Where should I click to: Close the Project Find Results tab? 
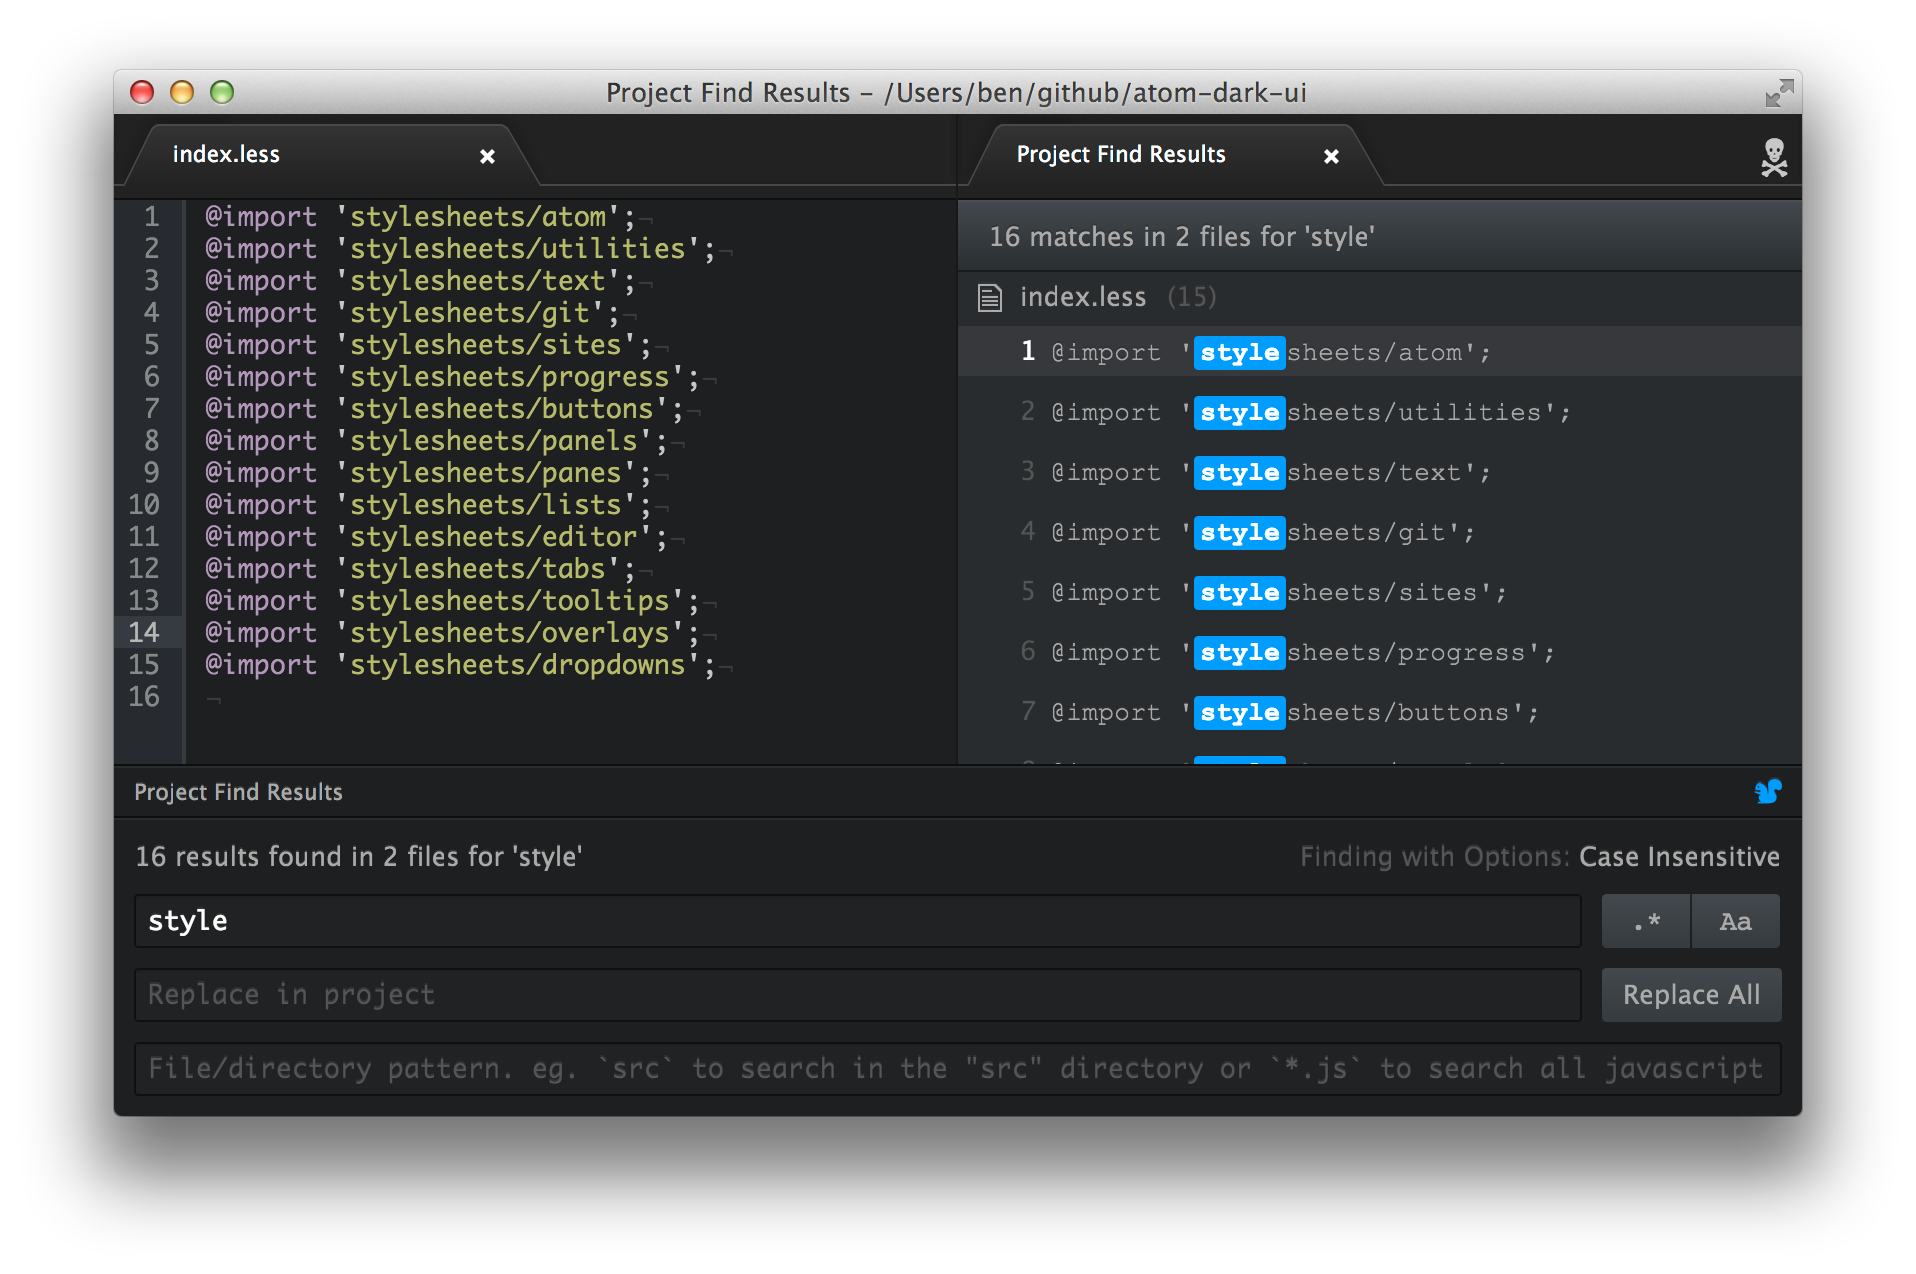point(1331,156)
